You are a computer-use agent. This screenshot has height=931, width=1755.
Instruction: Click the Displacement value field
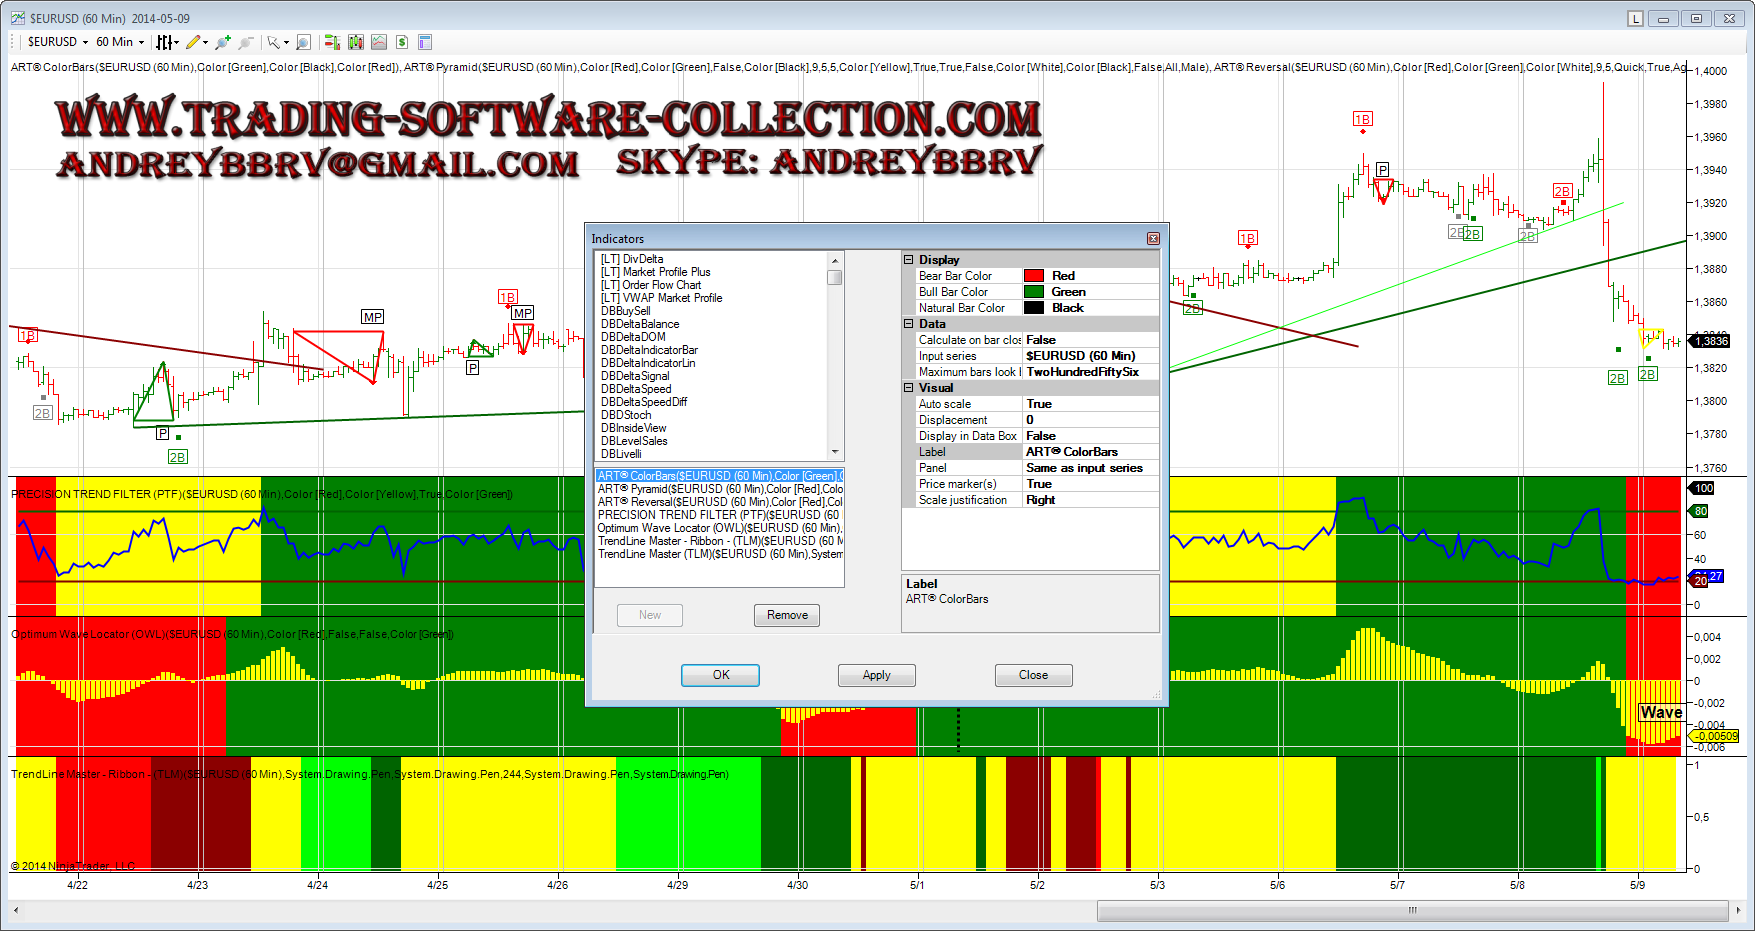click(x=1090, y=420)
